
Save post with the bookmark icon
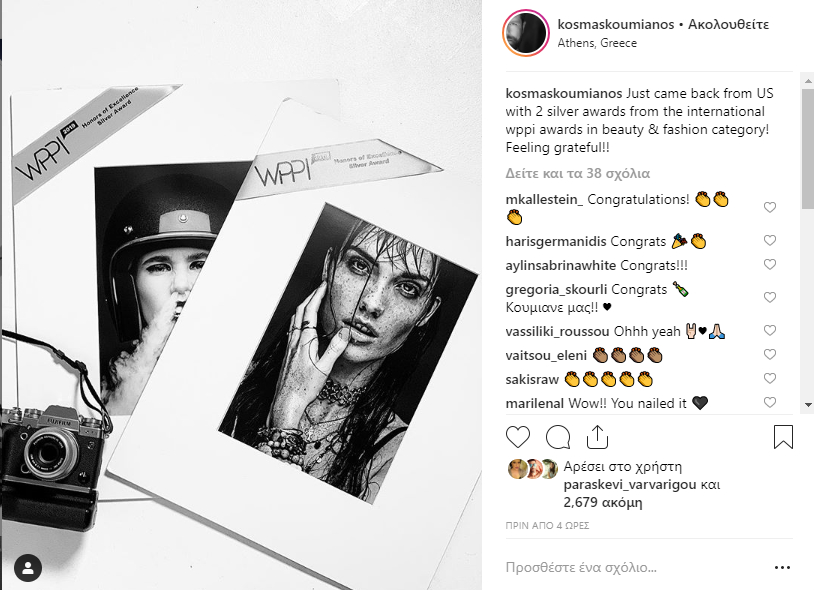pos(783,437)
